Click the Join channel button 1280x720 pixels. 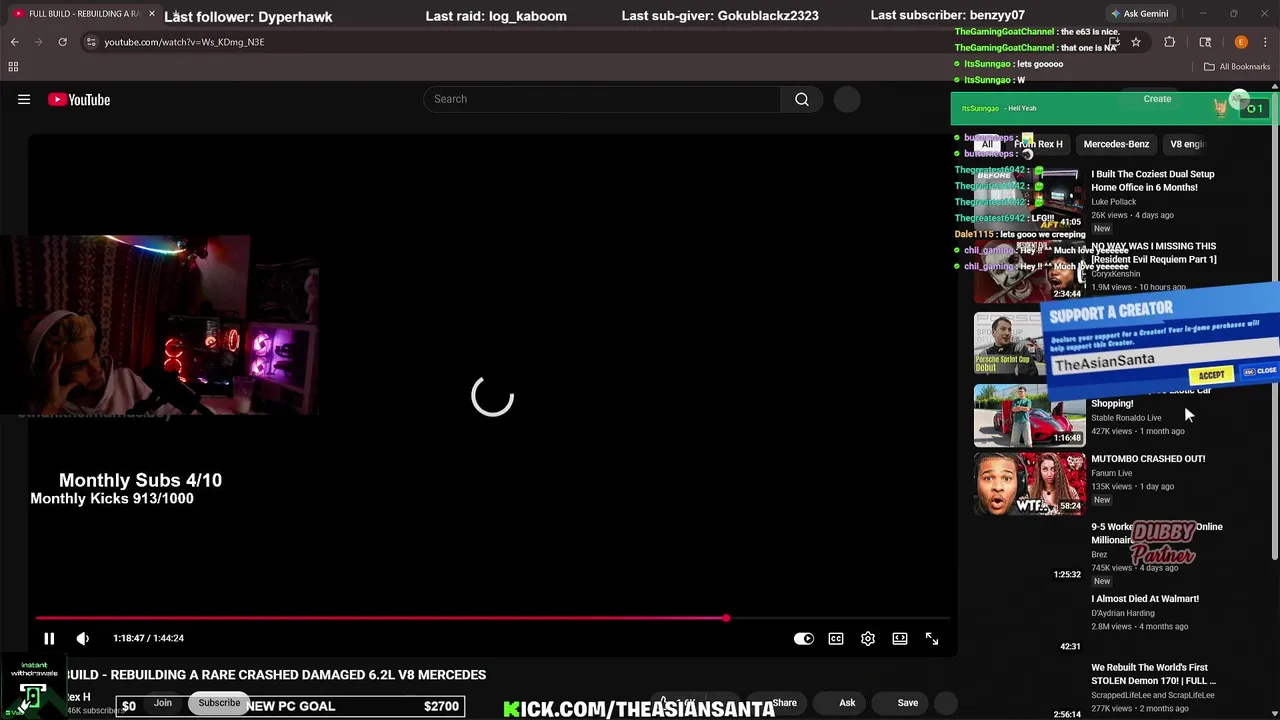click(163, 703)
